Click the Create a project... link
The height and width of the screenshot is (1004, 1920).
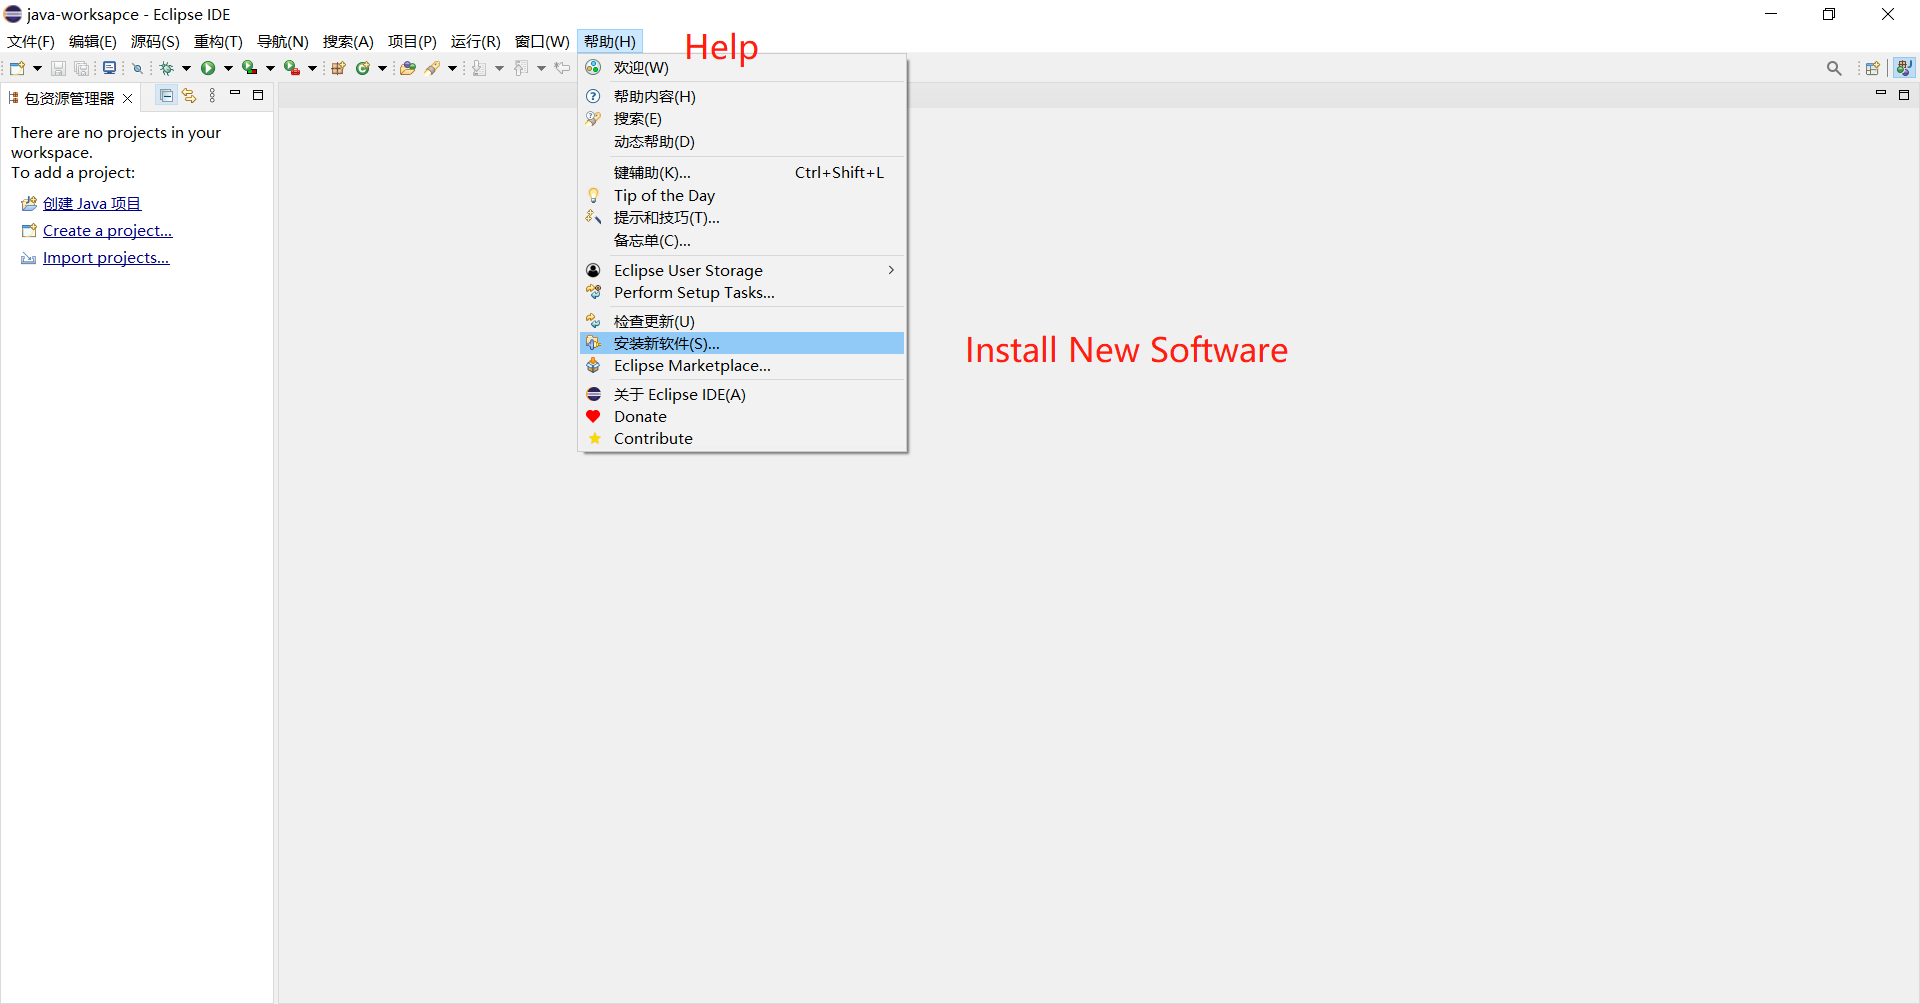[108, 230]
